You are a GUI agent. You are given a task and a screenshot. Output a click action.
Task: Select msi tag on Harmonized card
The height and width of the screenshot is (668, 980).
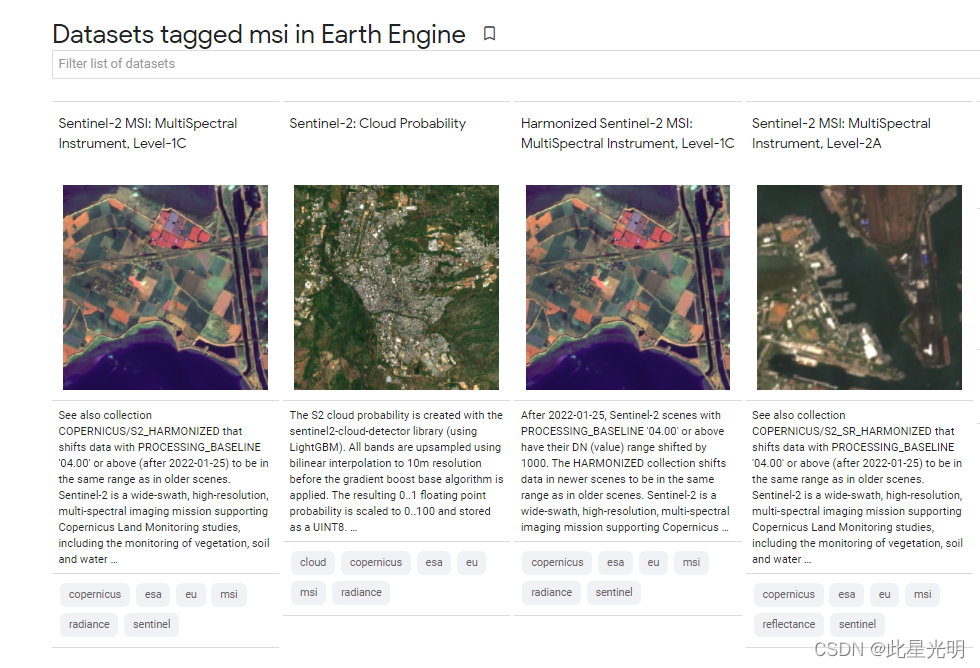point(691,562)
